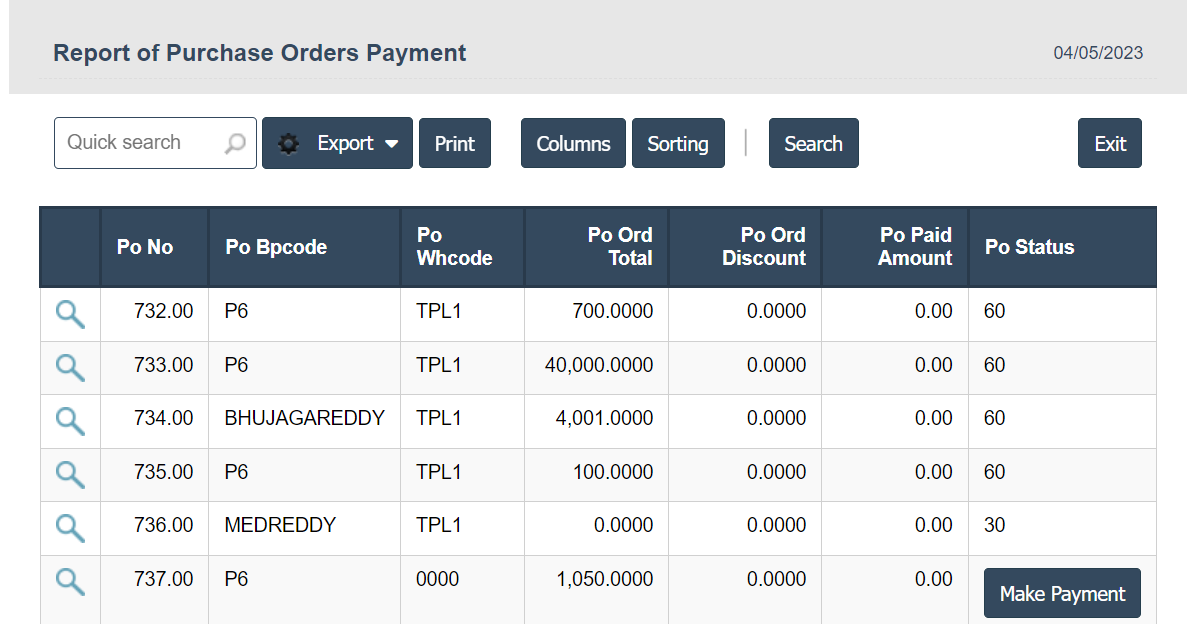
Task: Click the Po Ord Total column header
Action: point(620,247)
